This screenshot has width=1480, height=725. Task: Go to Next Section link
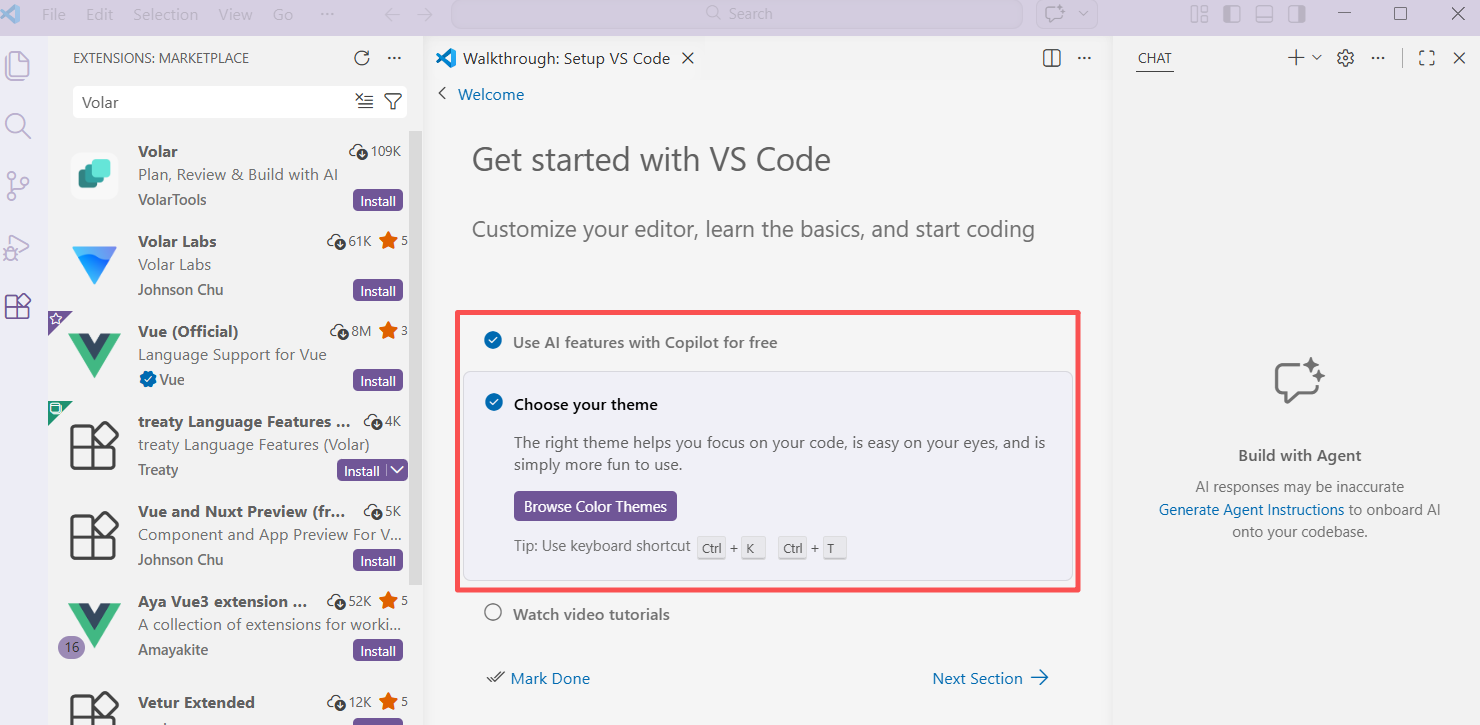pos(990,678)
